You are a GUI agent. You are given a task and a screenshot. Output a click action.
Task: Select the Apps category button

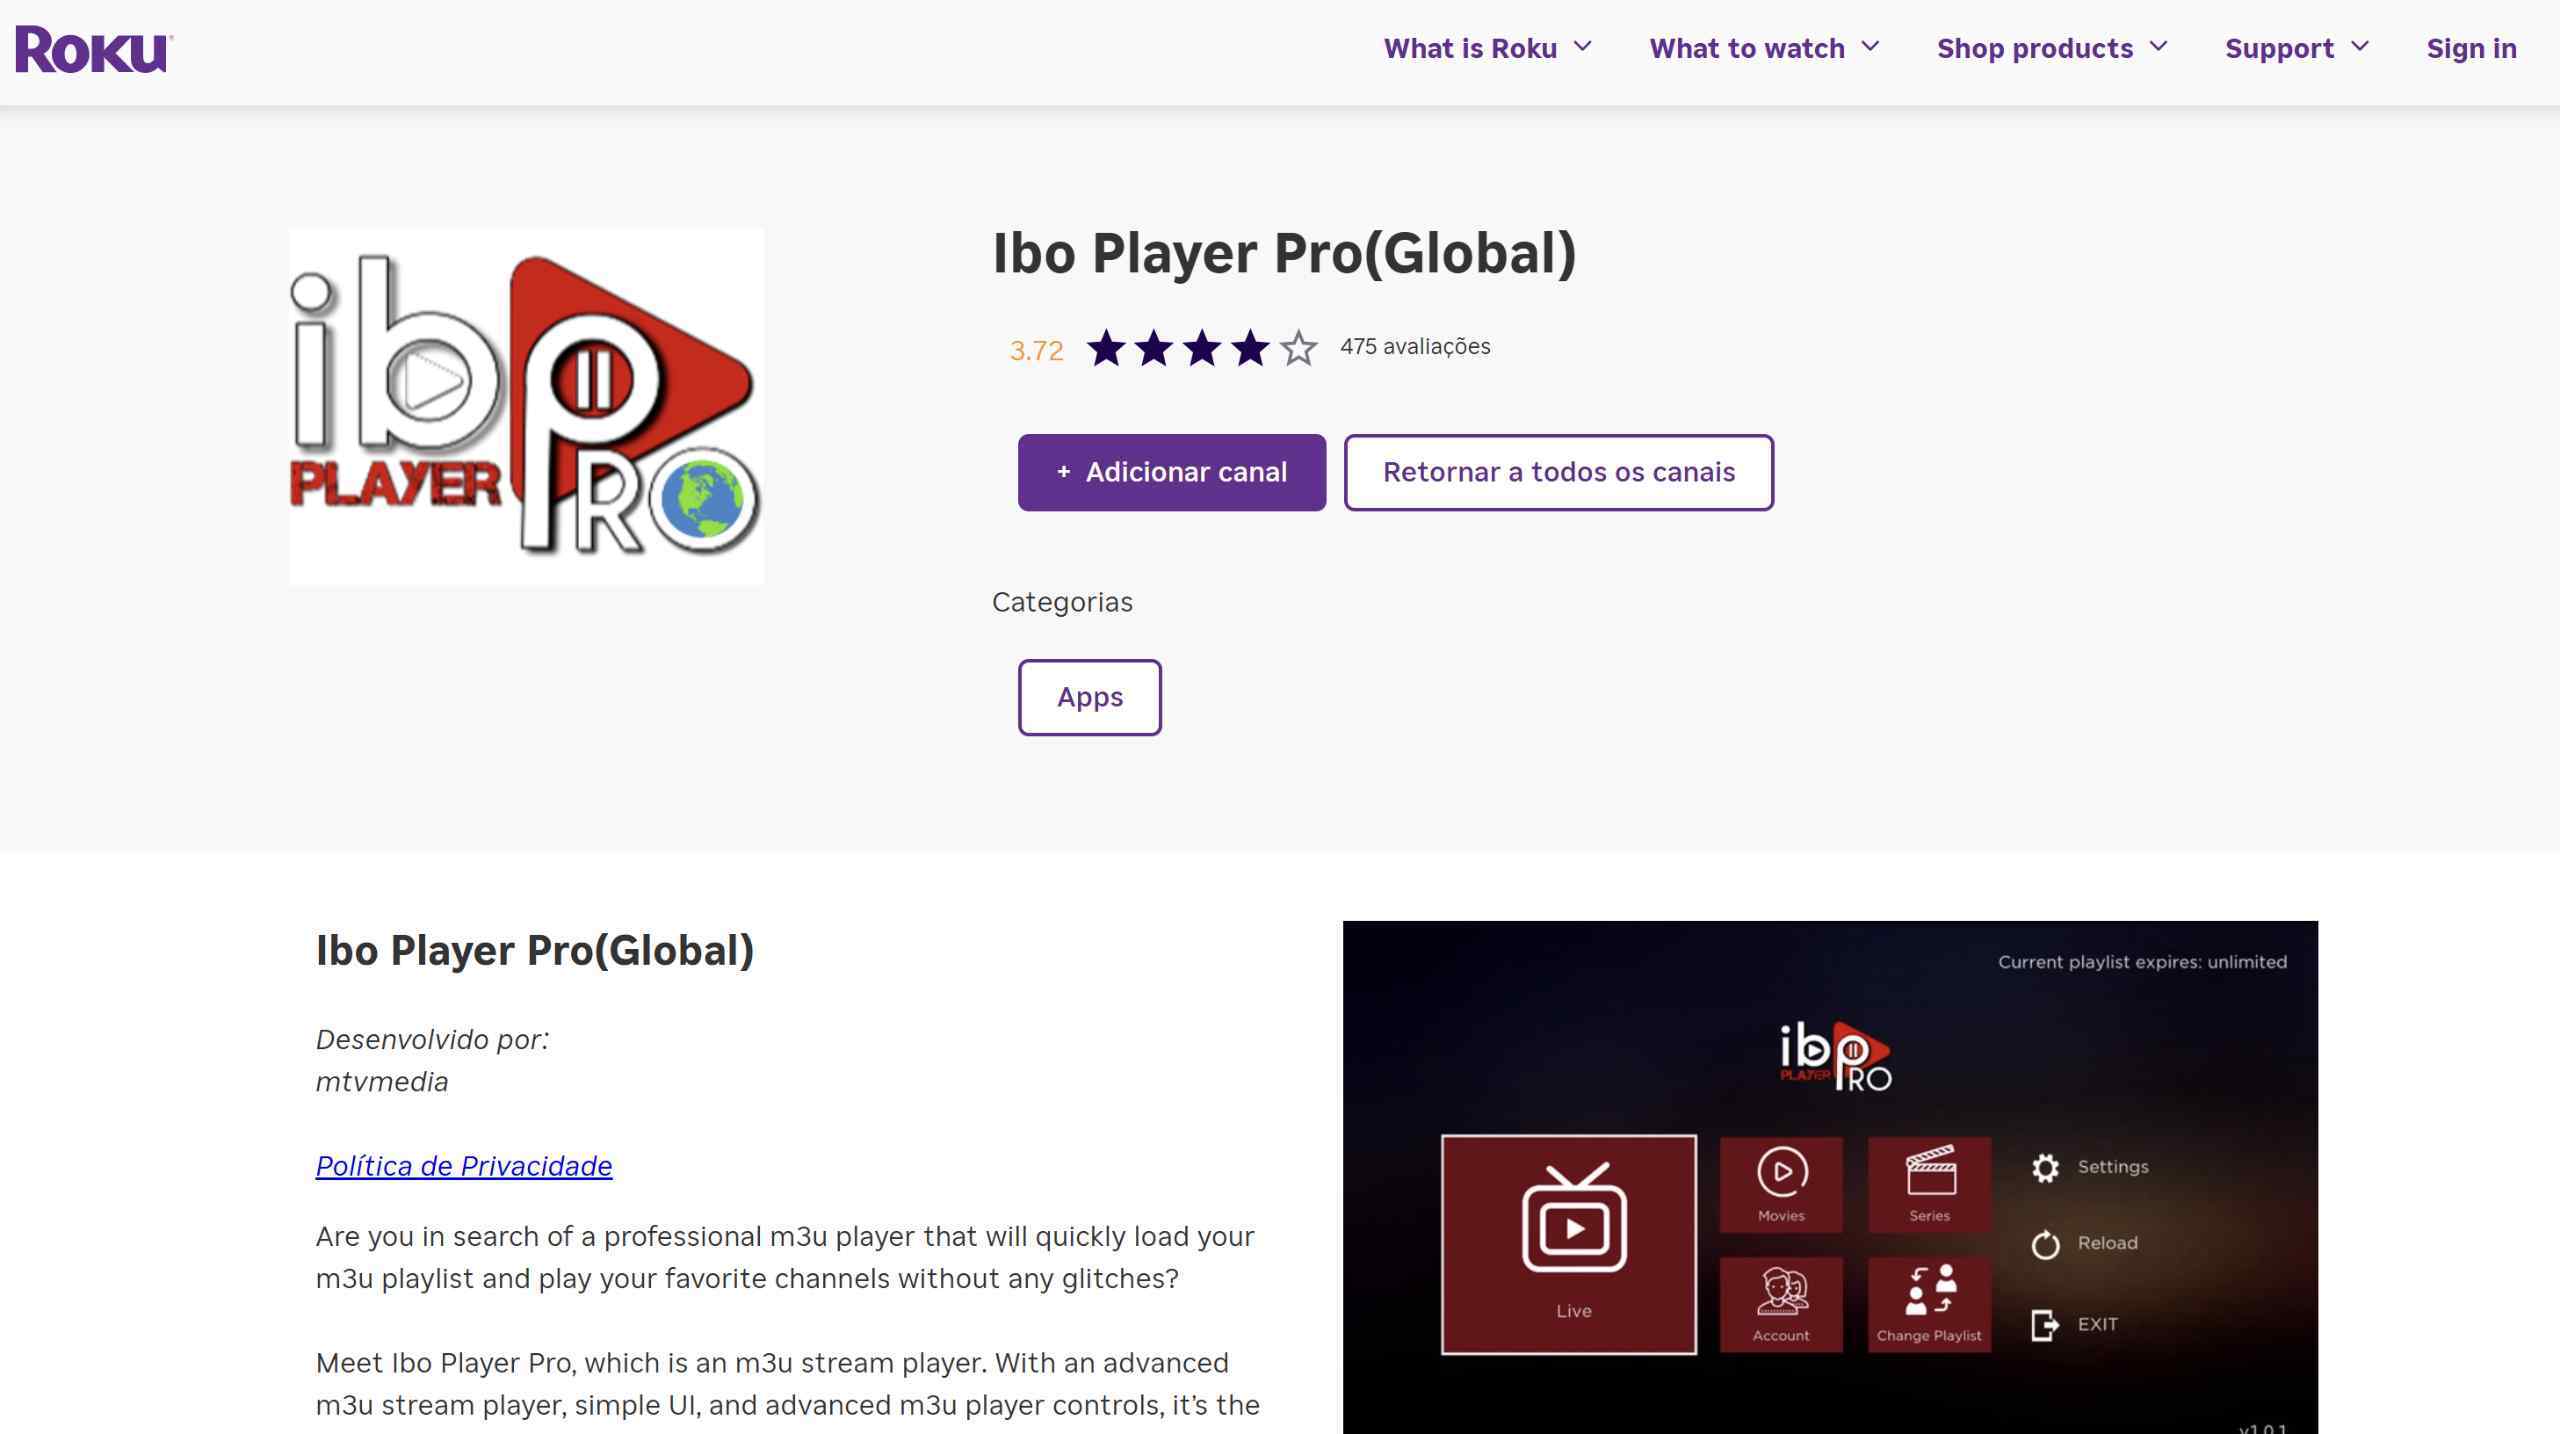(1090, 697)
